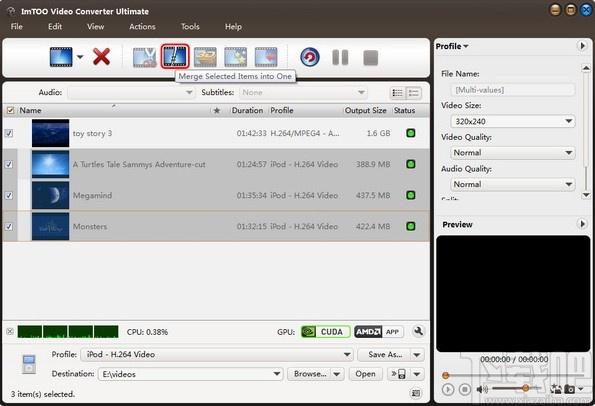Toggle the select-all checkbox in Name header

pyautogui.click(x=10, y=110)
